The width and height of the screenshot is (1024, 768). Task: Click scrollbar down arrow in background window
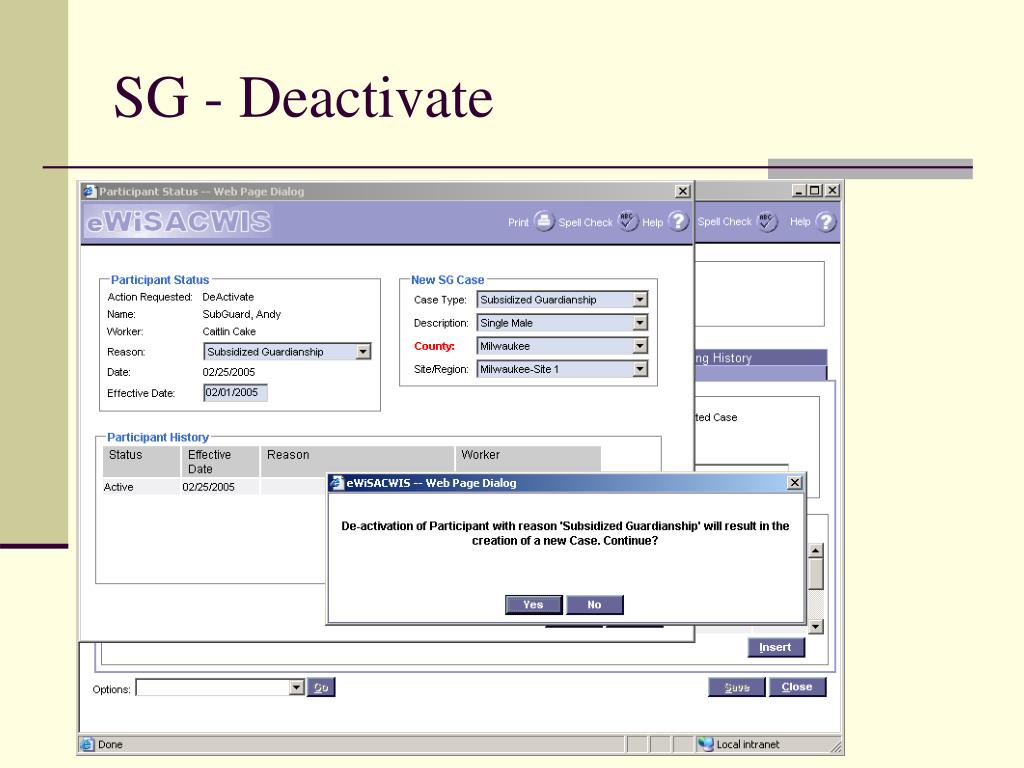coord(815,627)
